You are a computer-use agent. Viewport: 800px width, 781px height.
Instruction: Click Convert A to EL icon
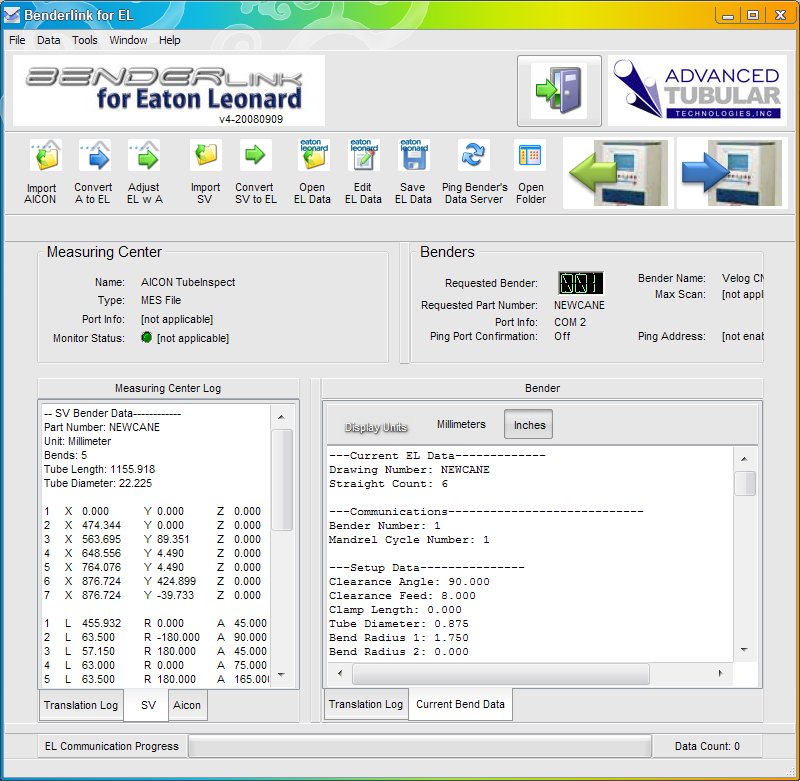93,156
